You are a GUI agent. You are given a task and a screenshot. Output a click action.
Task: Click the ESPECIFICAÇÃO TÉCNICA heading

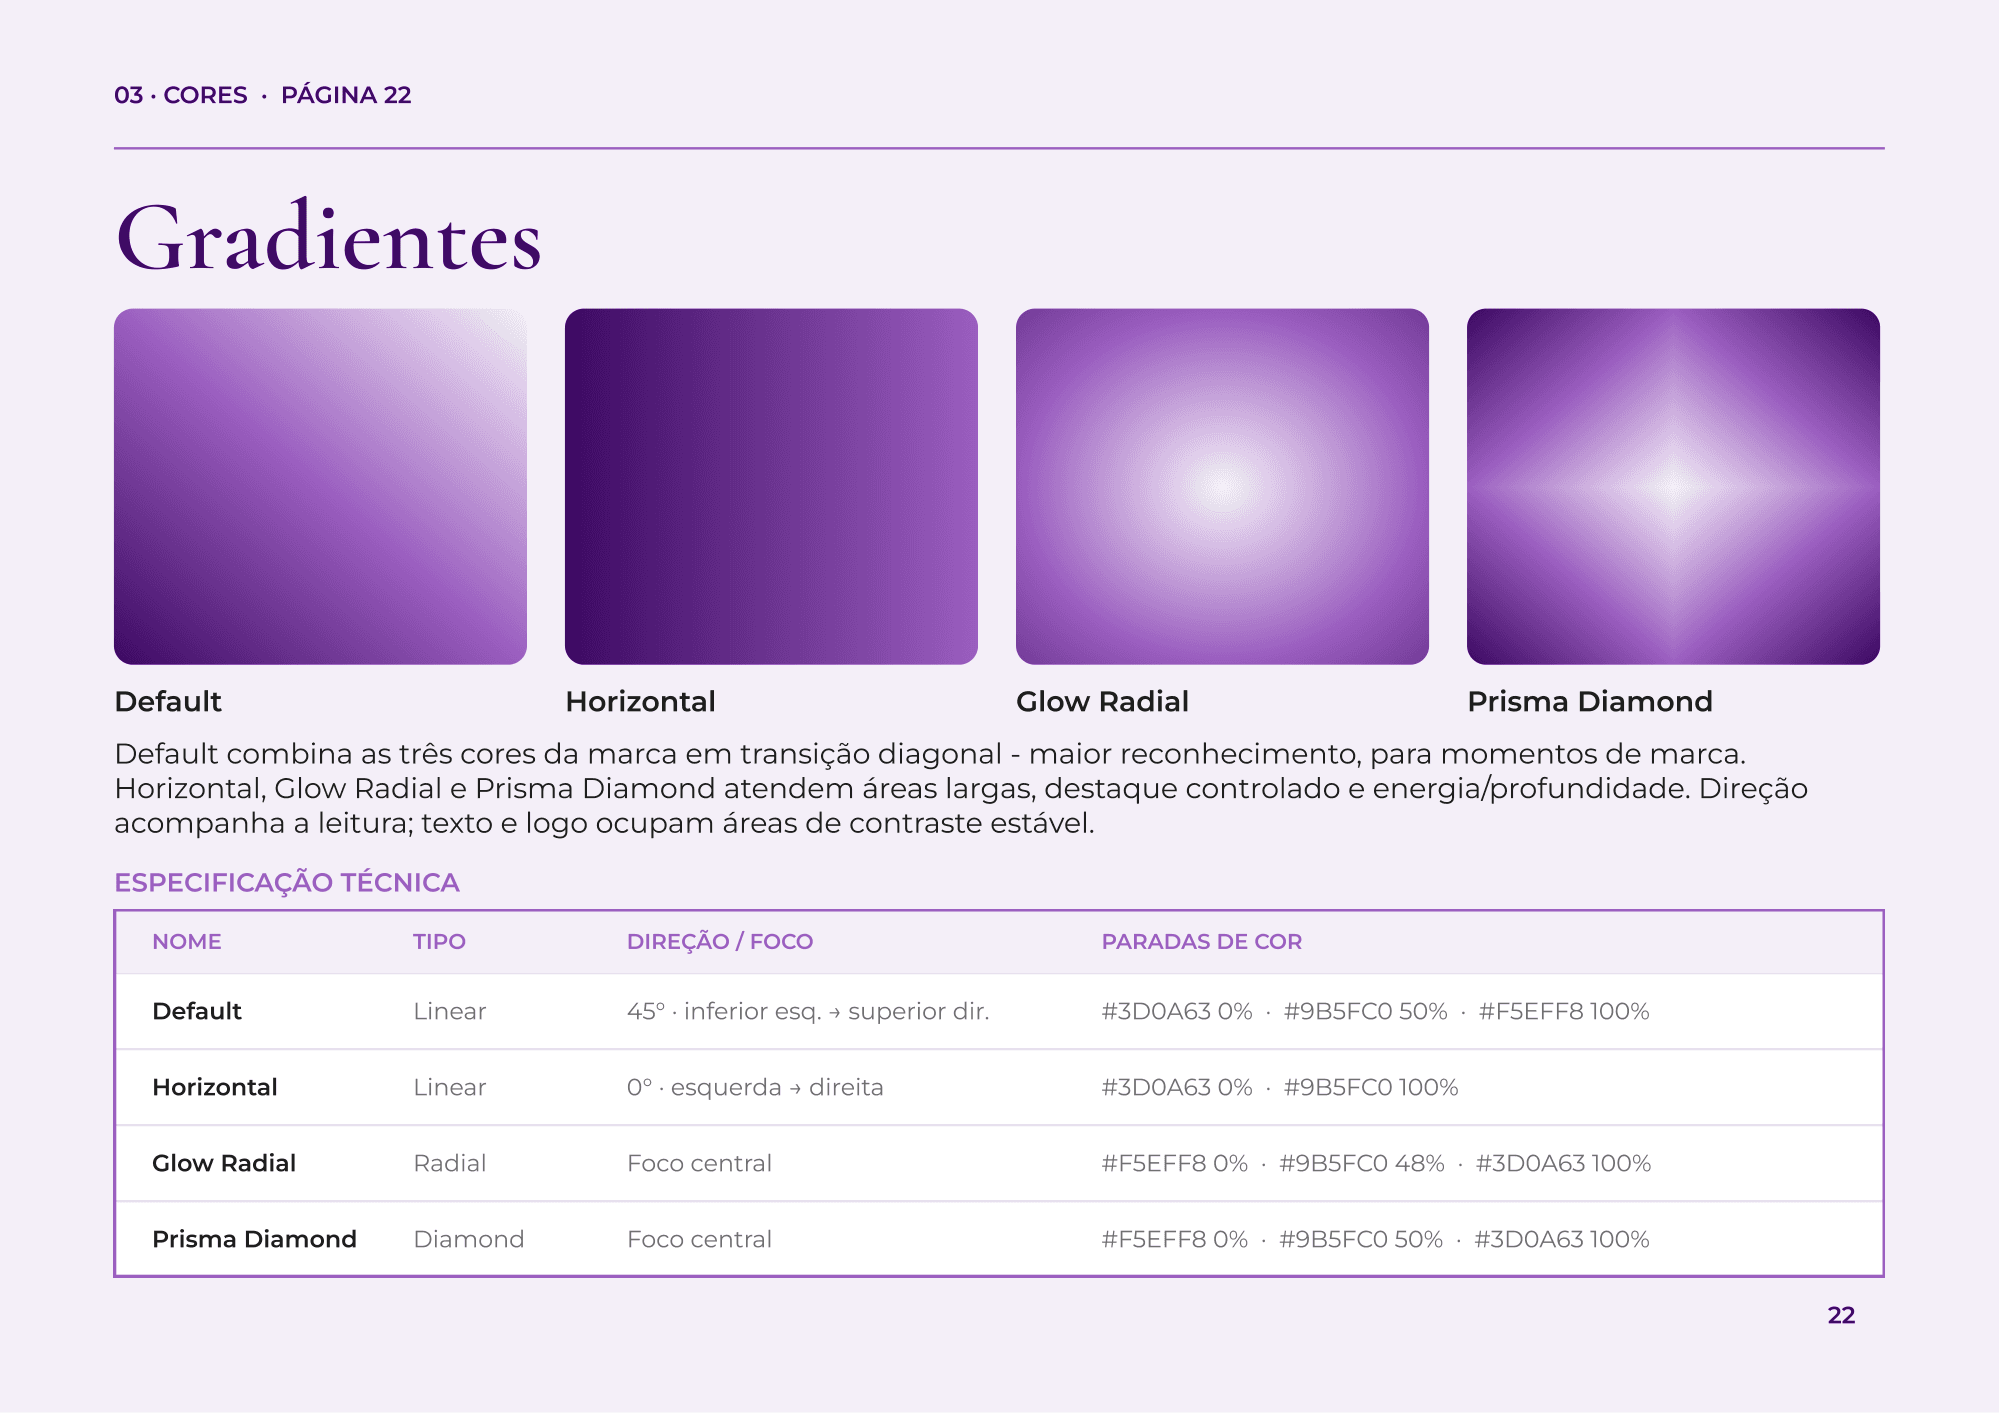click(287, 882)
